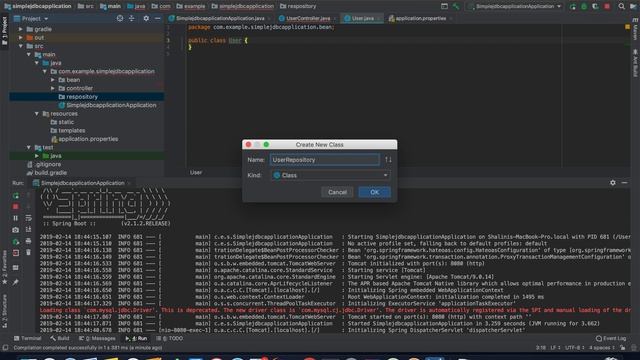Click the Name field in Create New Class
This screenshot has width=640, height=360.
point(325,160)
